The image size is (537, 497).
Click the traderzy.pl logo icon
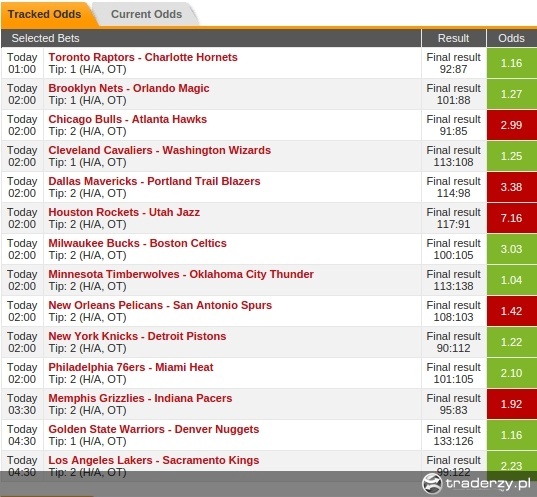click(432, 483)
